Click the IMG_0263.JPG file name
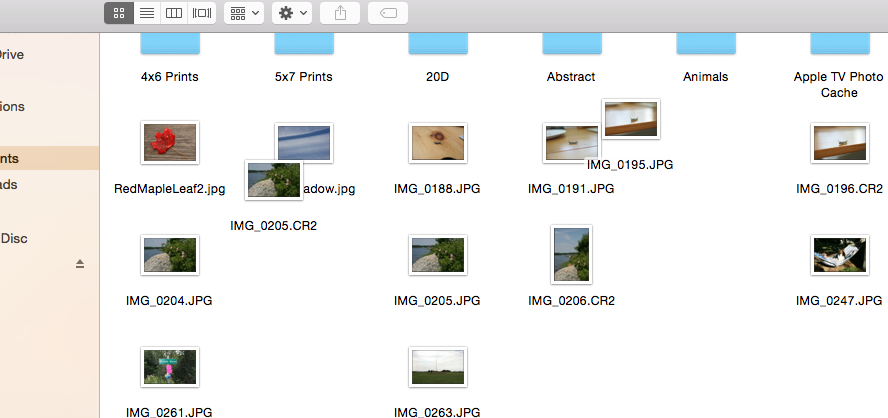 (x=437, y=412)
